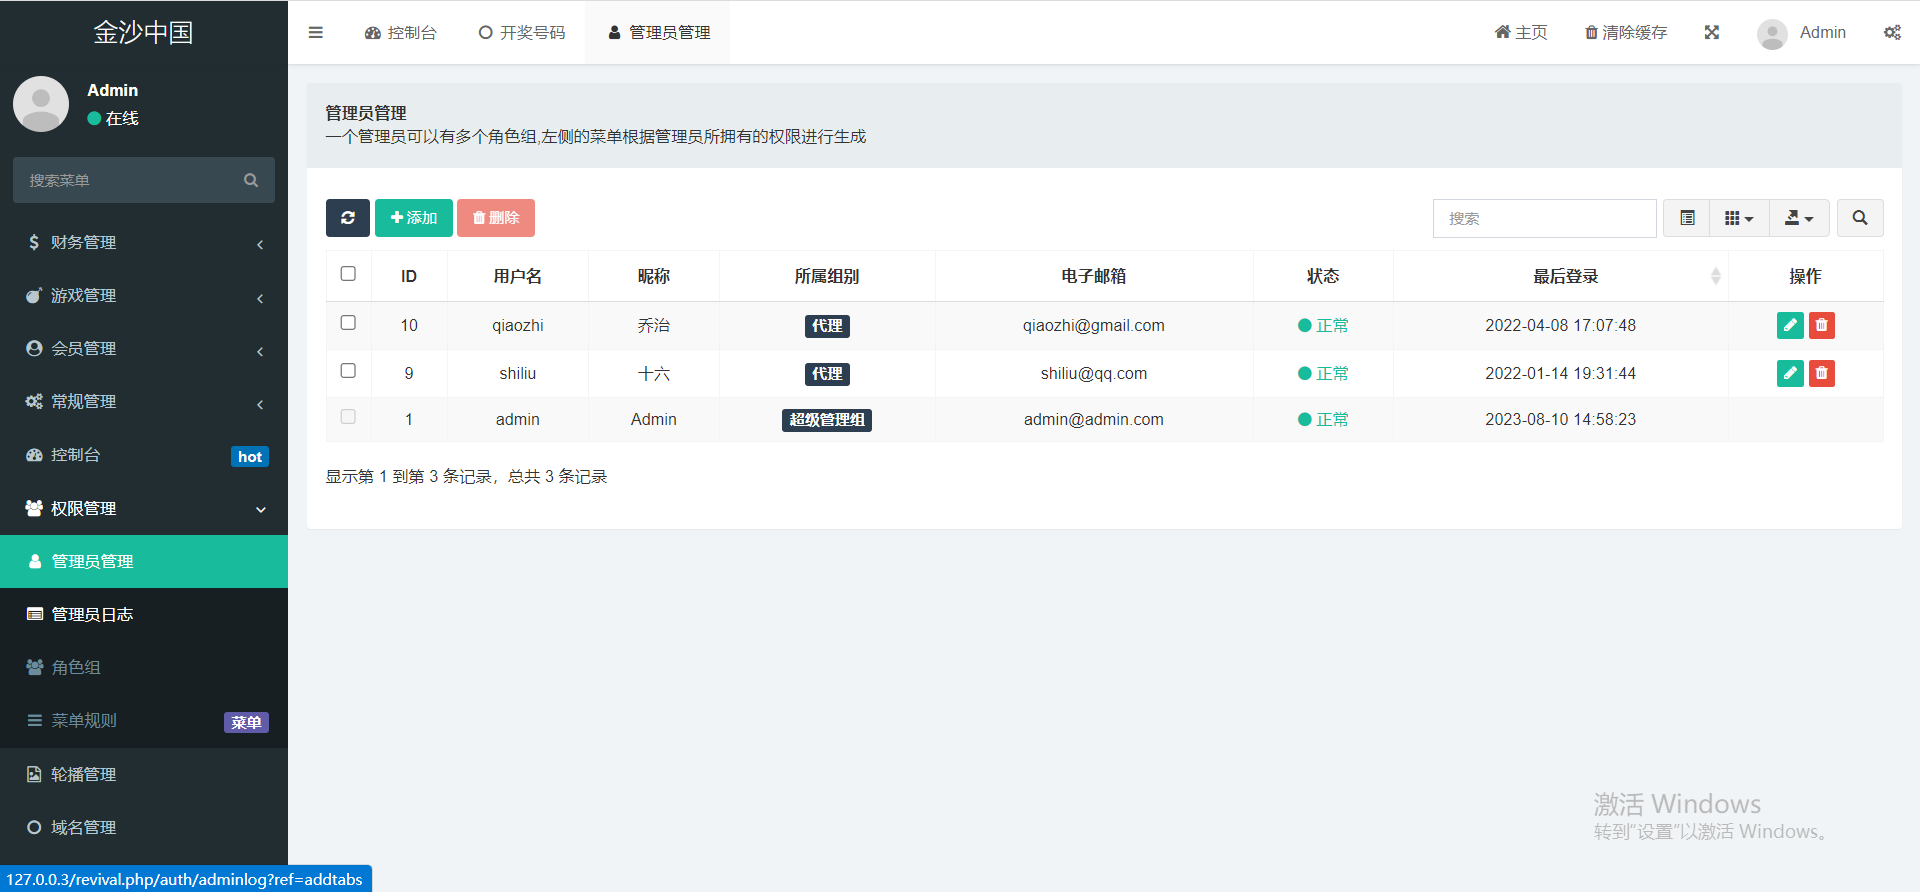The width and height of the screenshot is (1920, 892).
Task: Click the 用户名 column header
Action: pyautogui.click(x=518, y=276)
